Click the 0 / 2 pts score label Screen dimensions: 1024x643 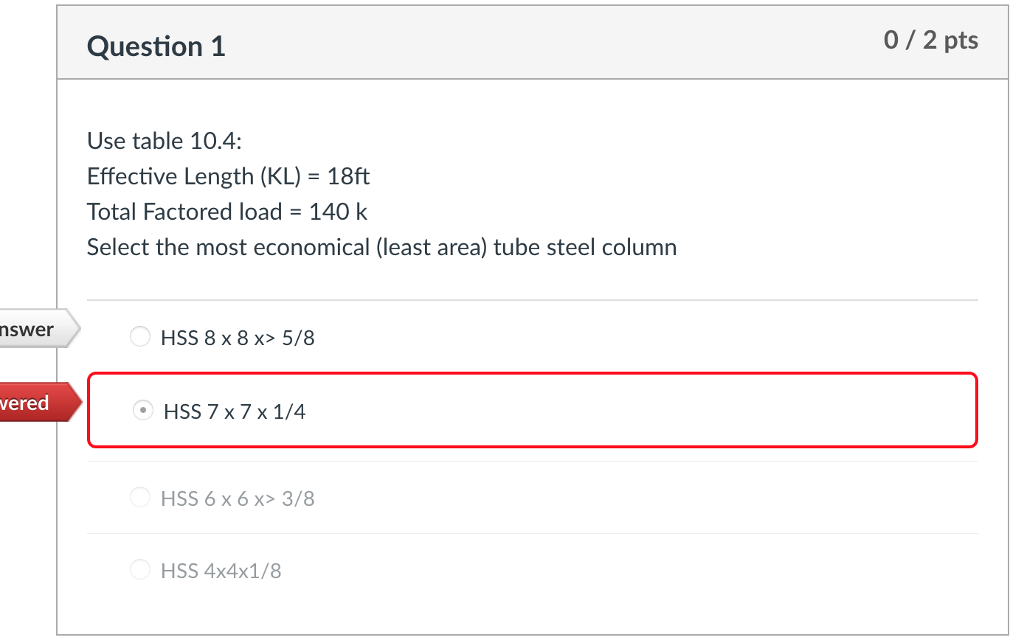tap(931, 41)
